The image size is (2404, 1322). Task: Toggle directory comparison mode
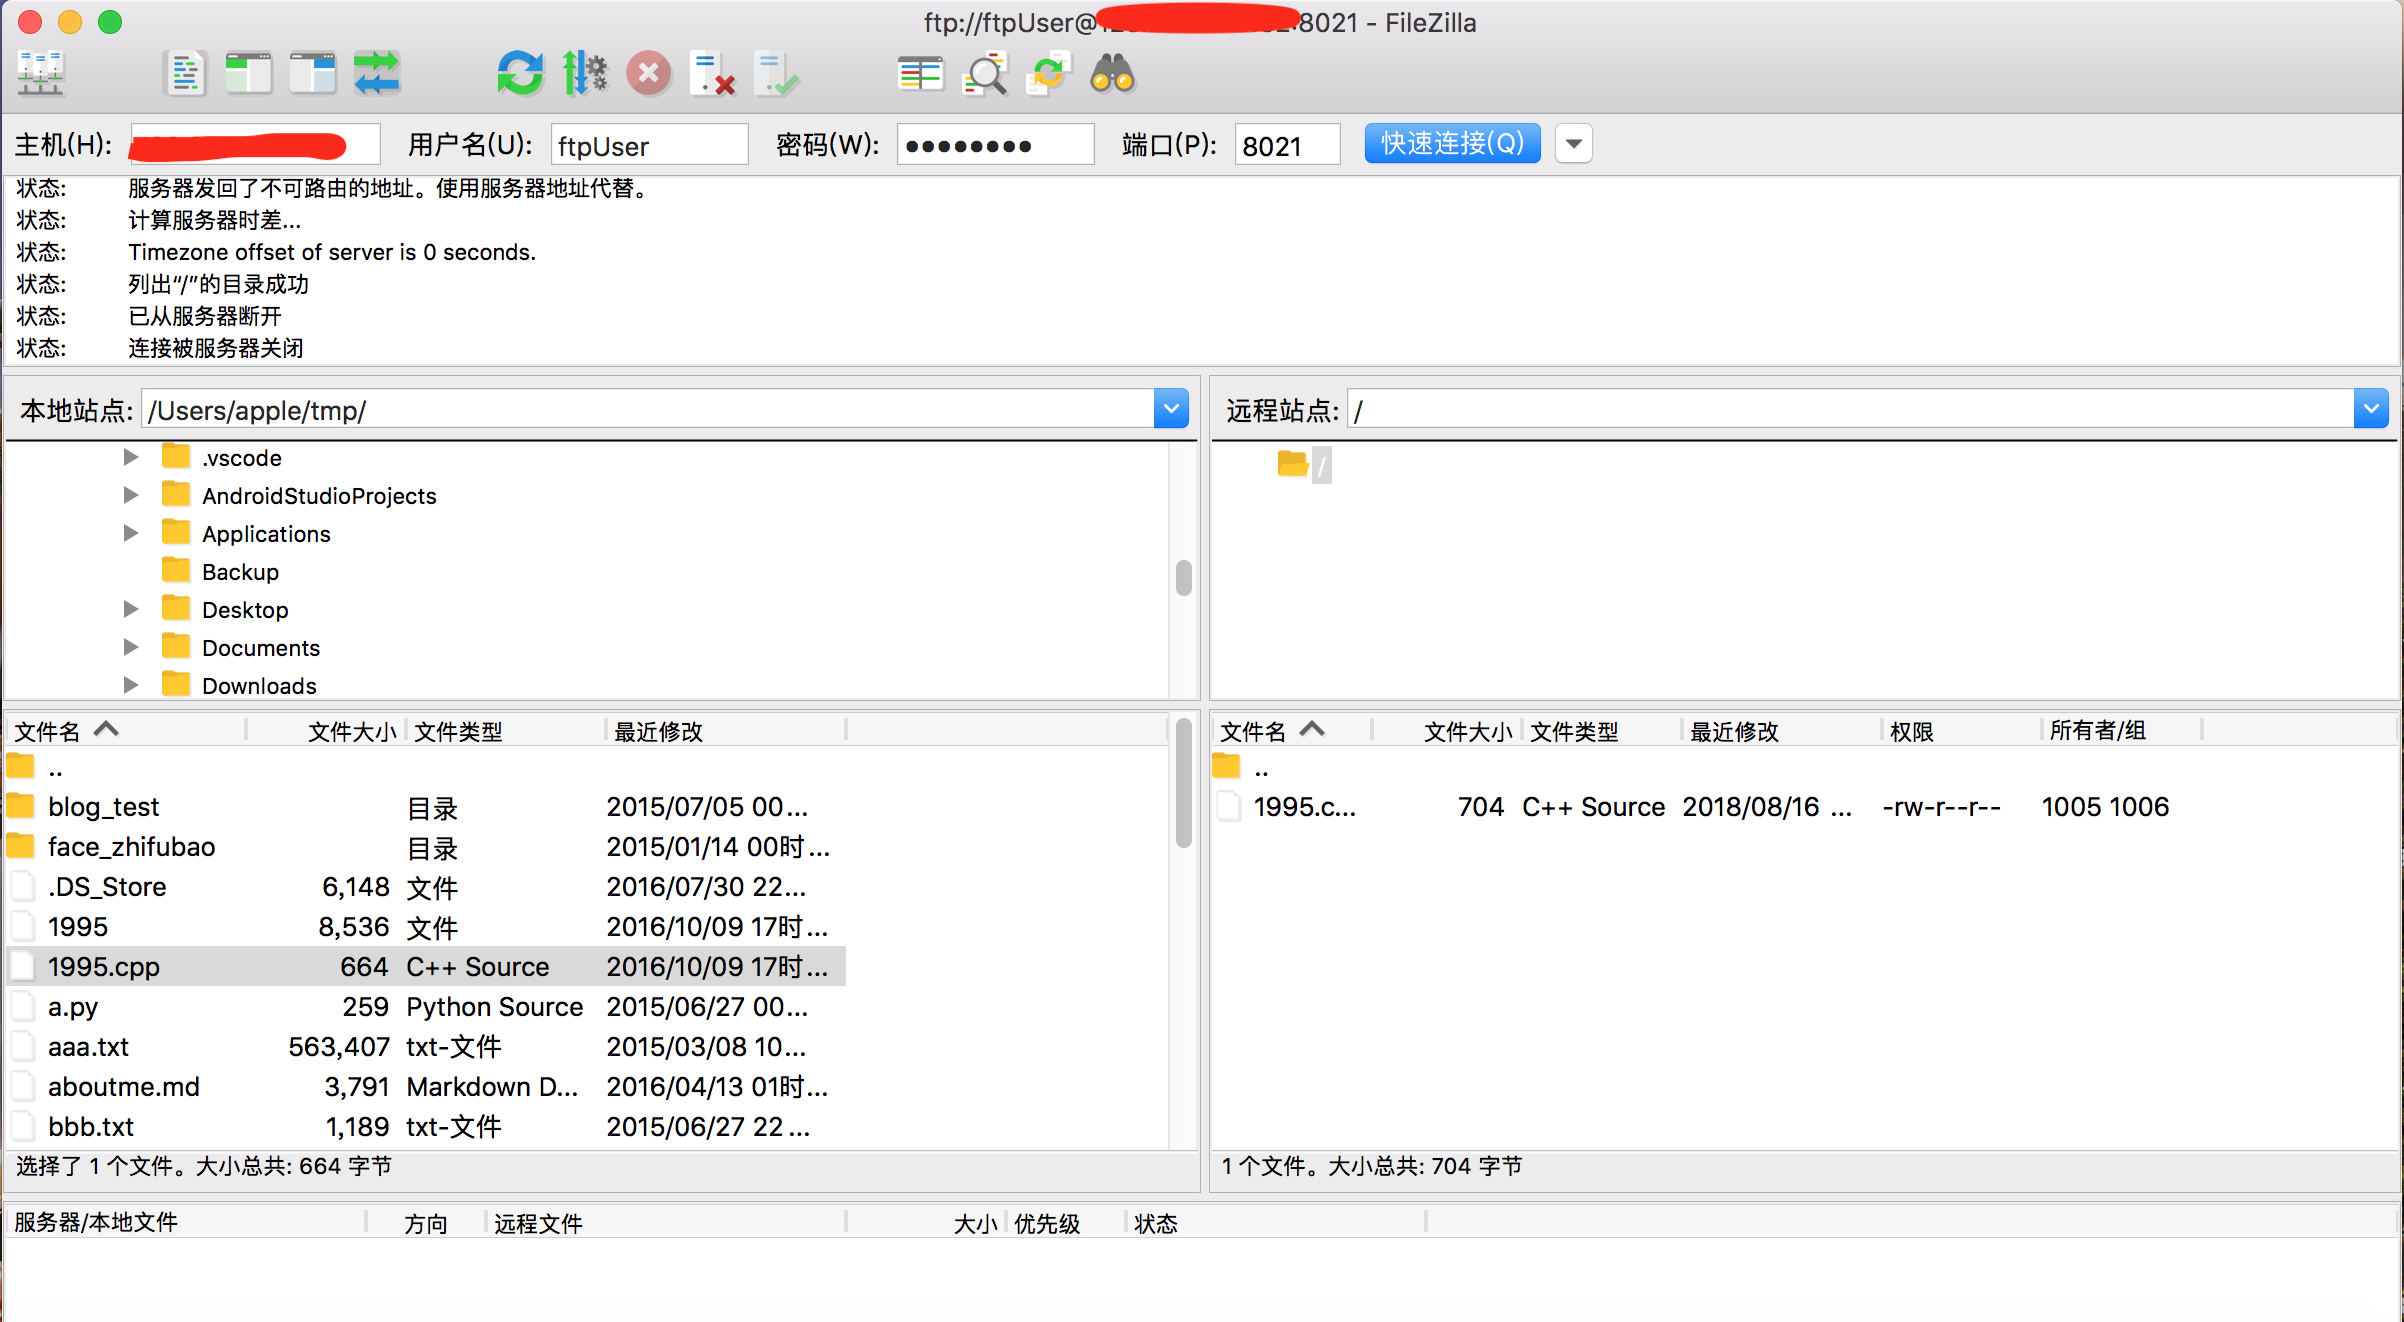coord(920,73)
